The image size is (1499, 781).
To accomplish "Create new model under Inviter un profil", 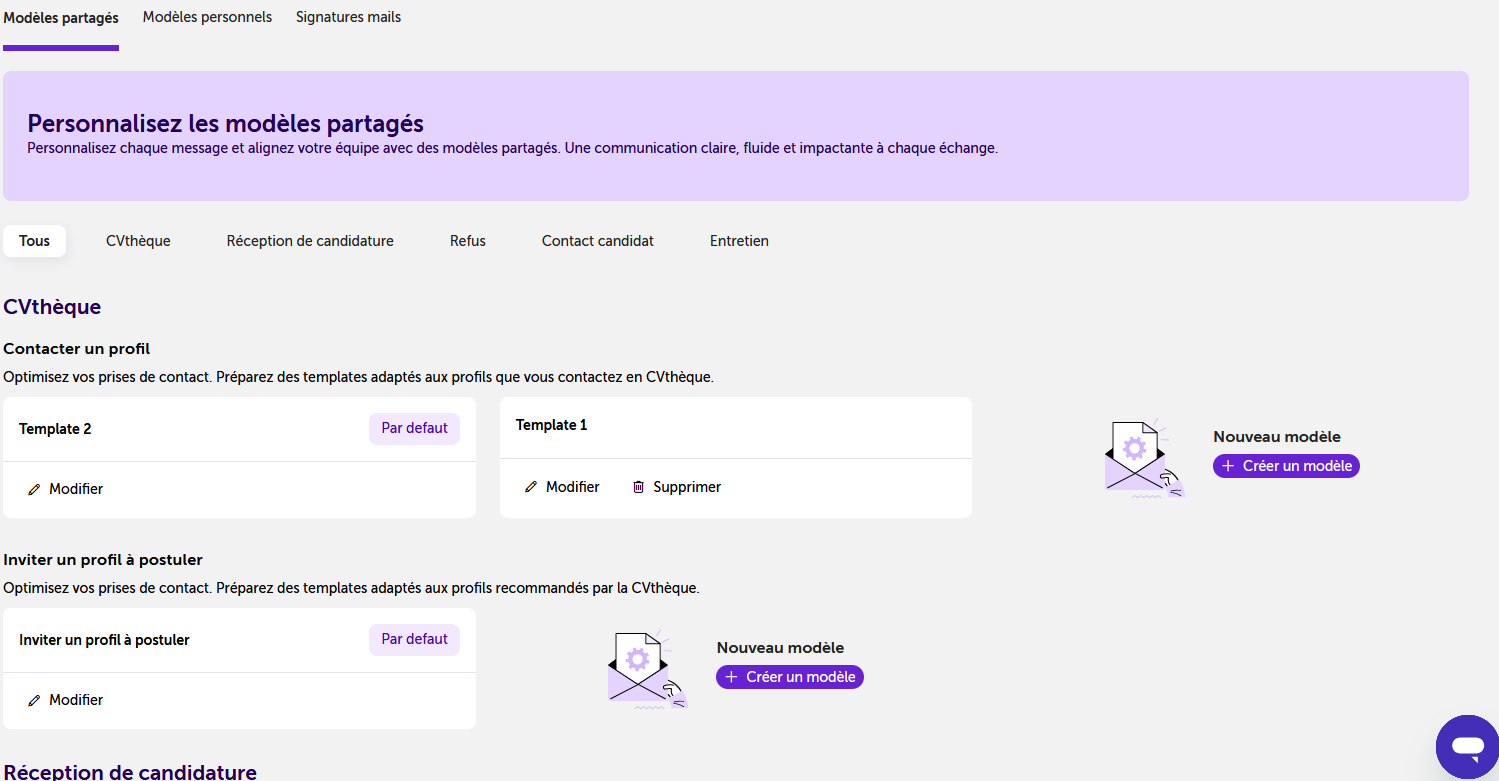I will pos(790,677).
